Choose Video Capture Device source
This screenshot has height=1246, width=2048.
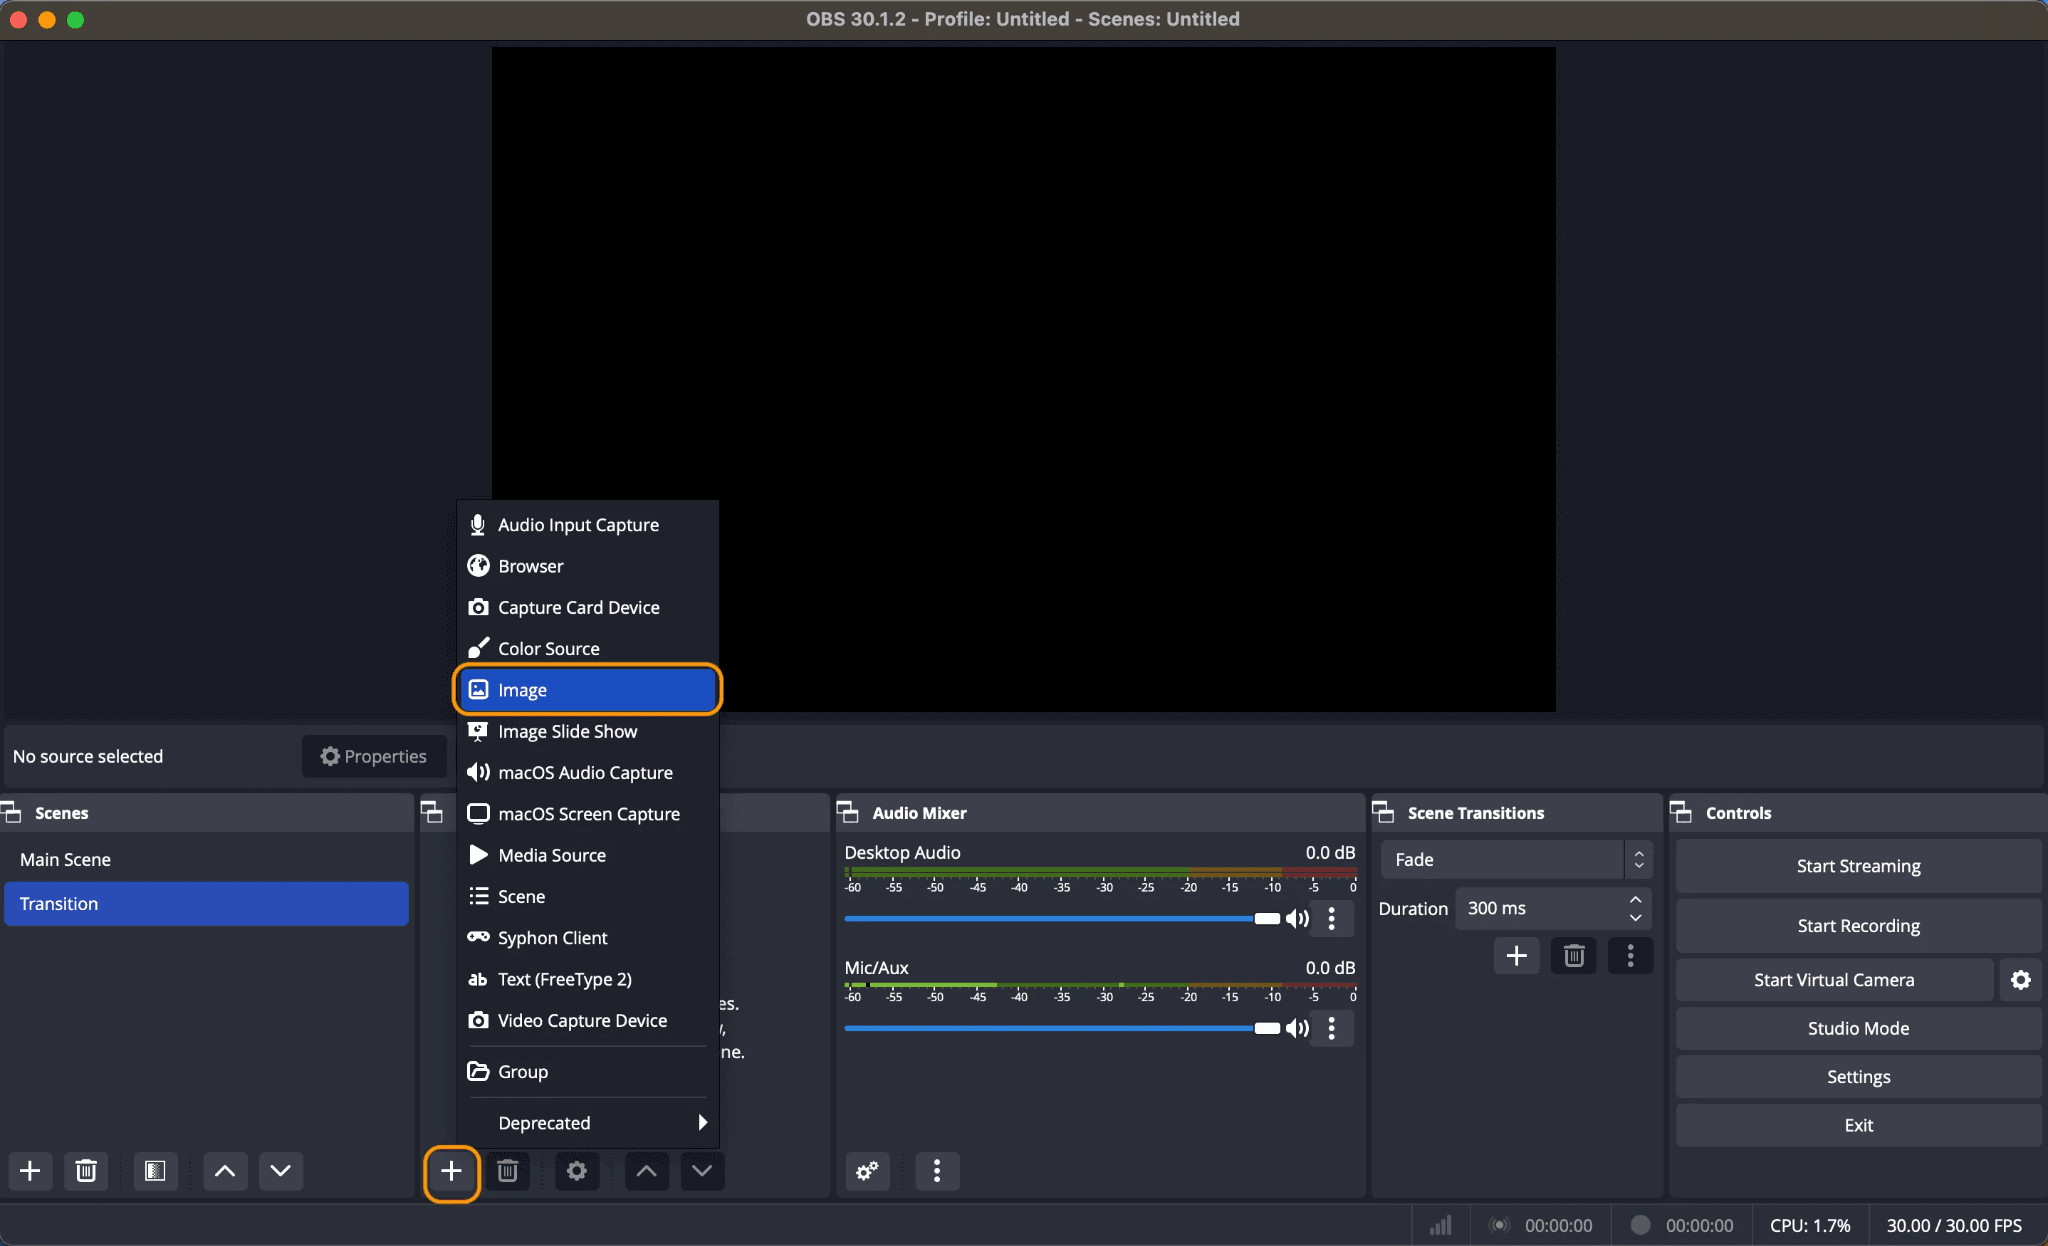pyautogui.click(x=588, y=1020)
